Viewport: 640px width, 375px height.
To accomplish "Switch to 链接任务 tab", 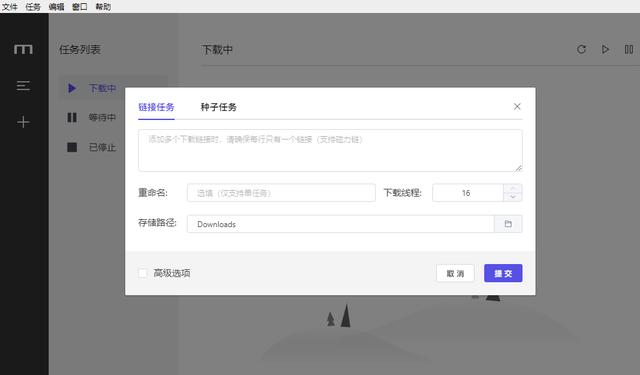I will (156, 107).
